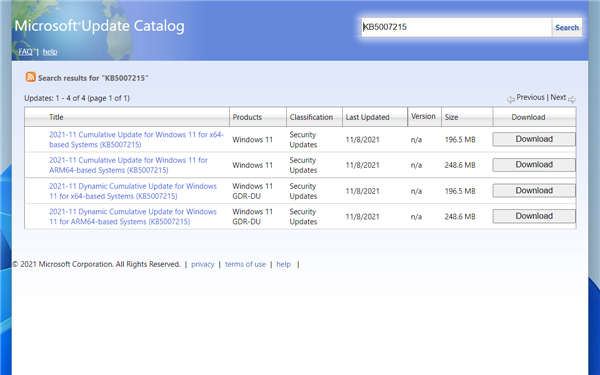The image size is (600, 375).
Task: Download the ARM64 Dynamic Cumulative Update
Action: tap(534, 216)
